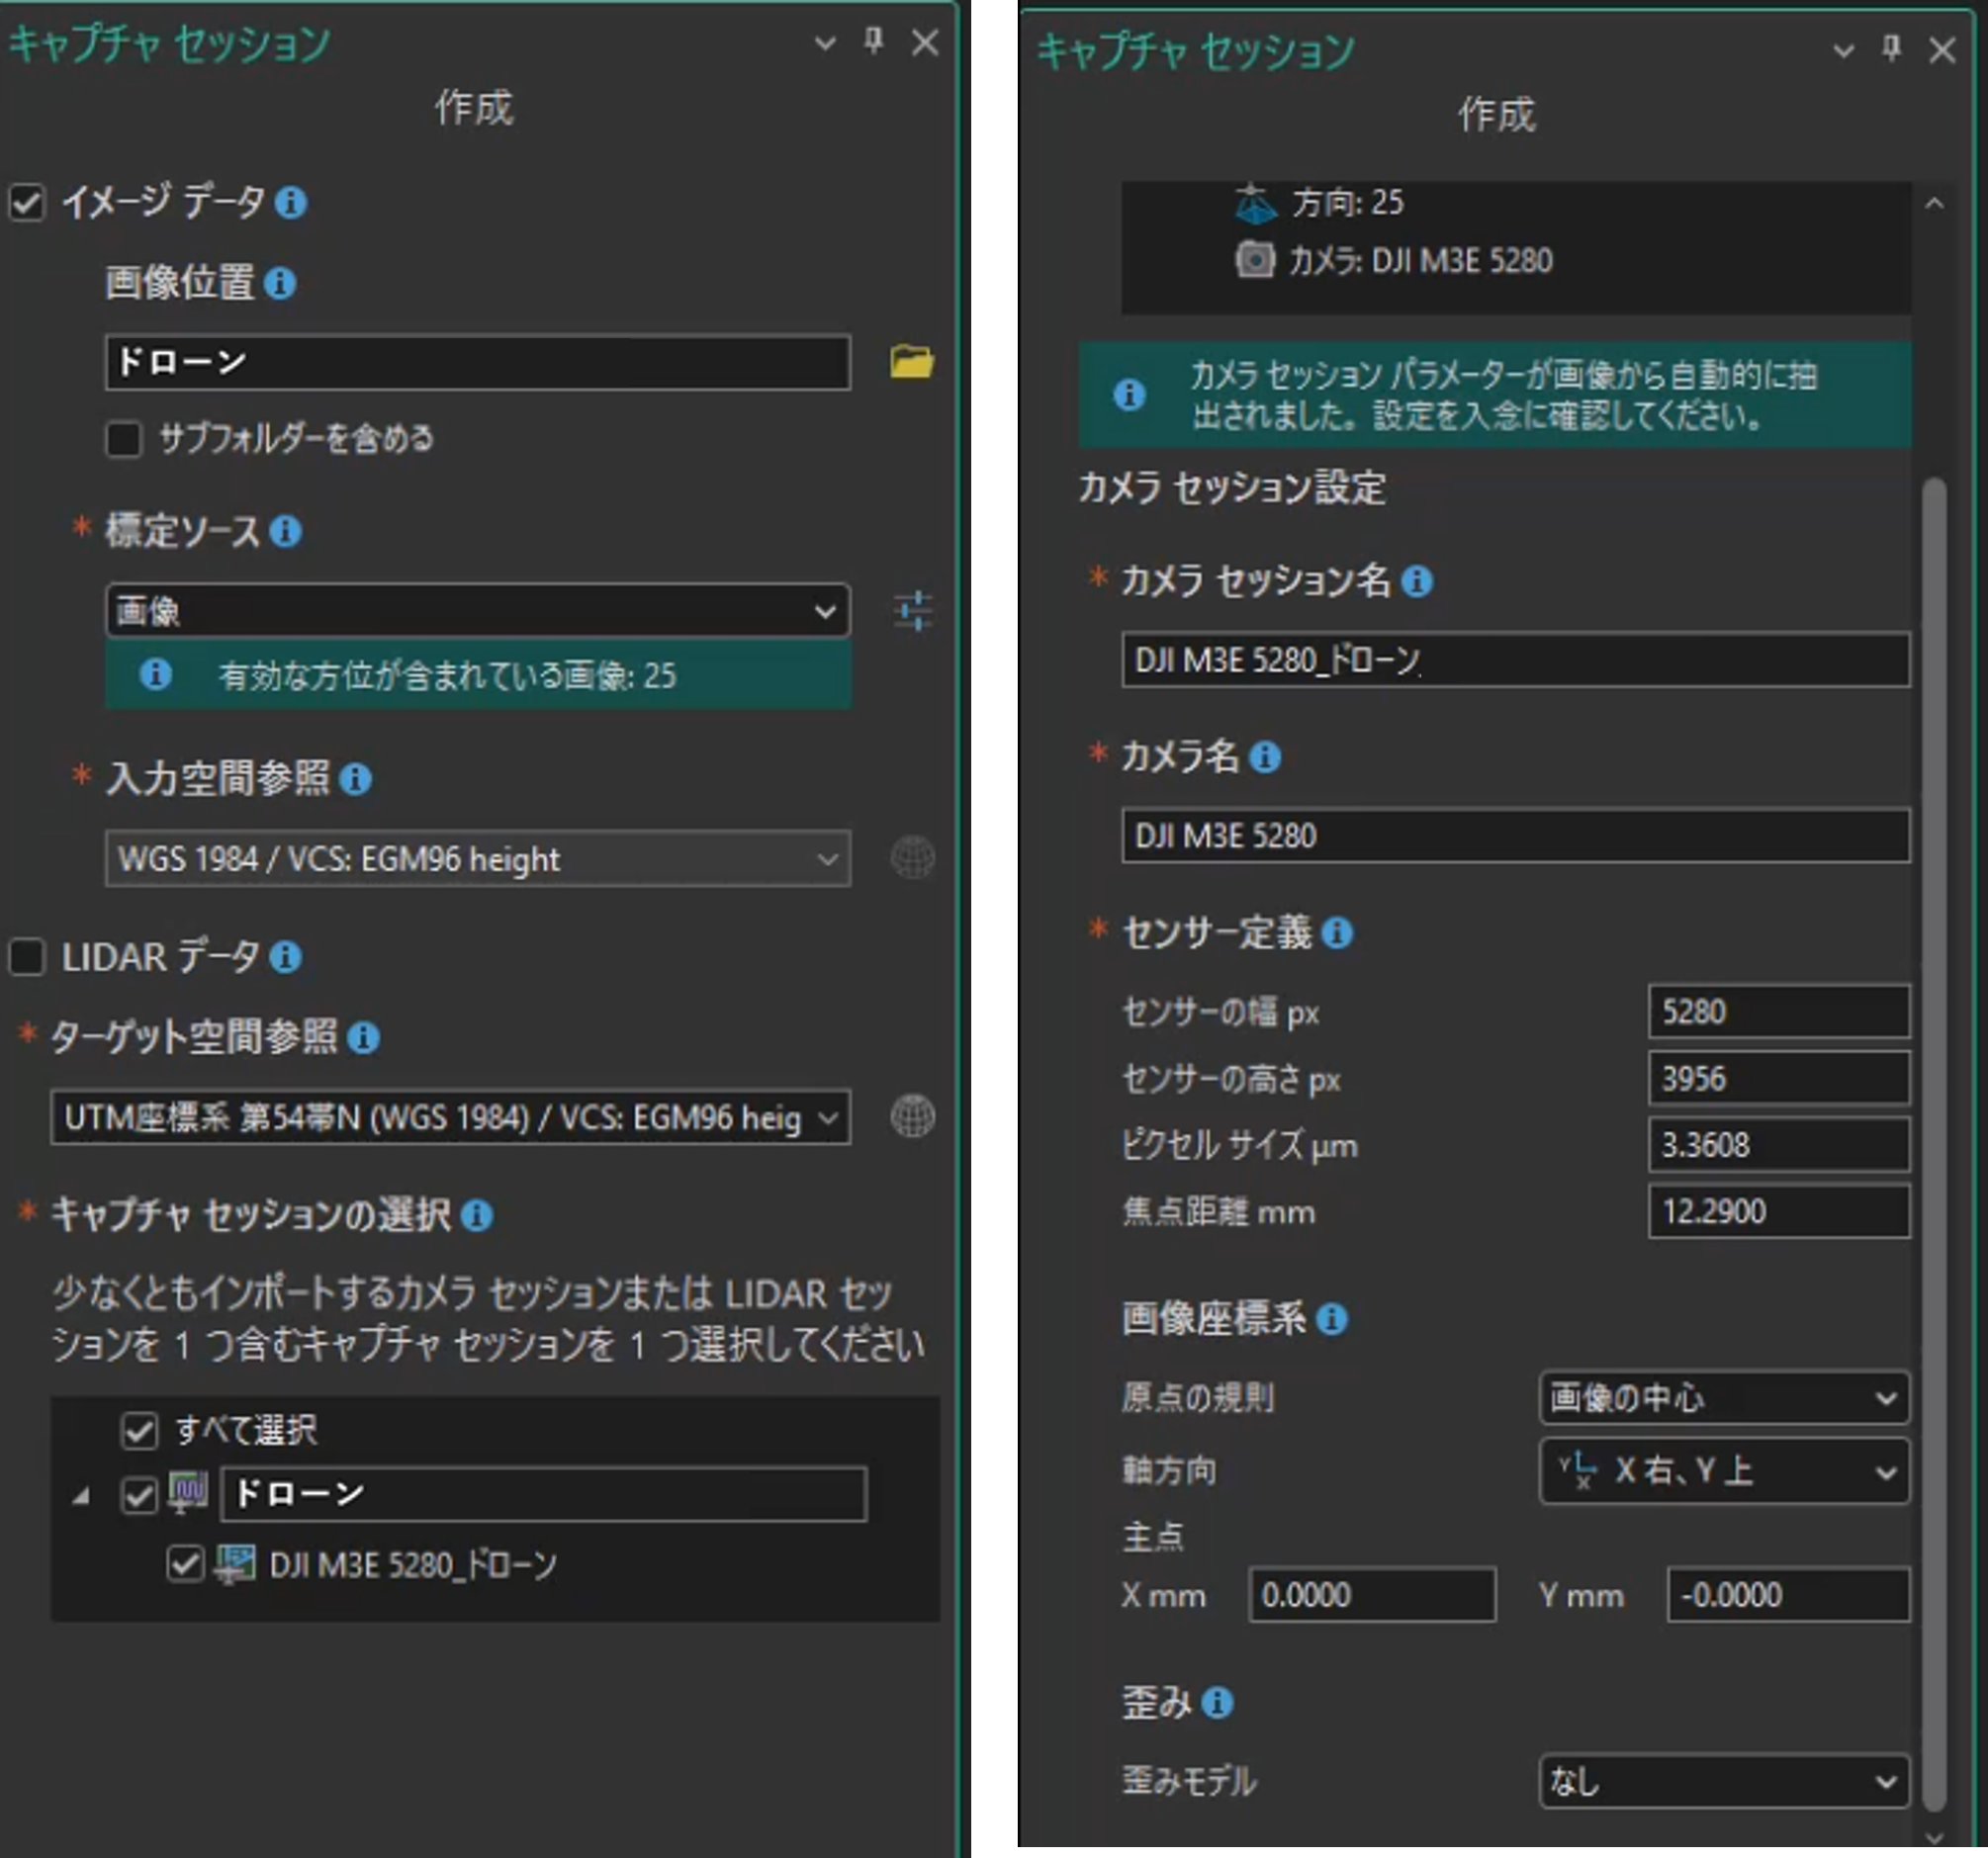Open the calibration settings sliders icon next to 標定ソース
Image resolution: width=1988 pixels, height=1858 pixels.
click(912, 610)
